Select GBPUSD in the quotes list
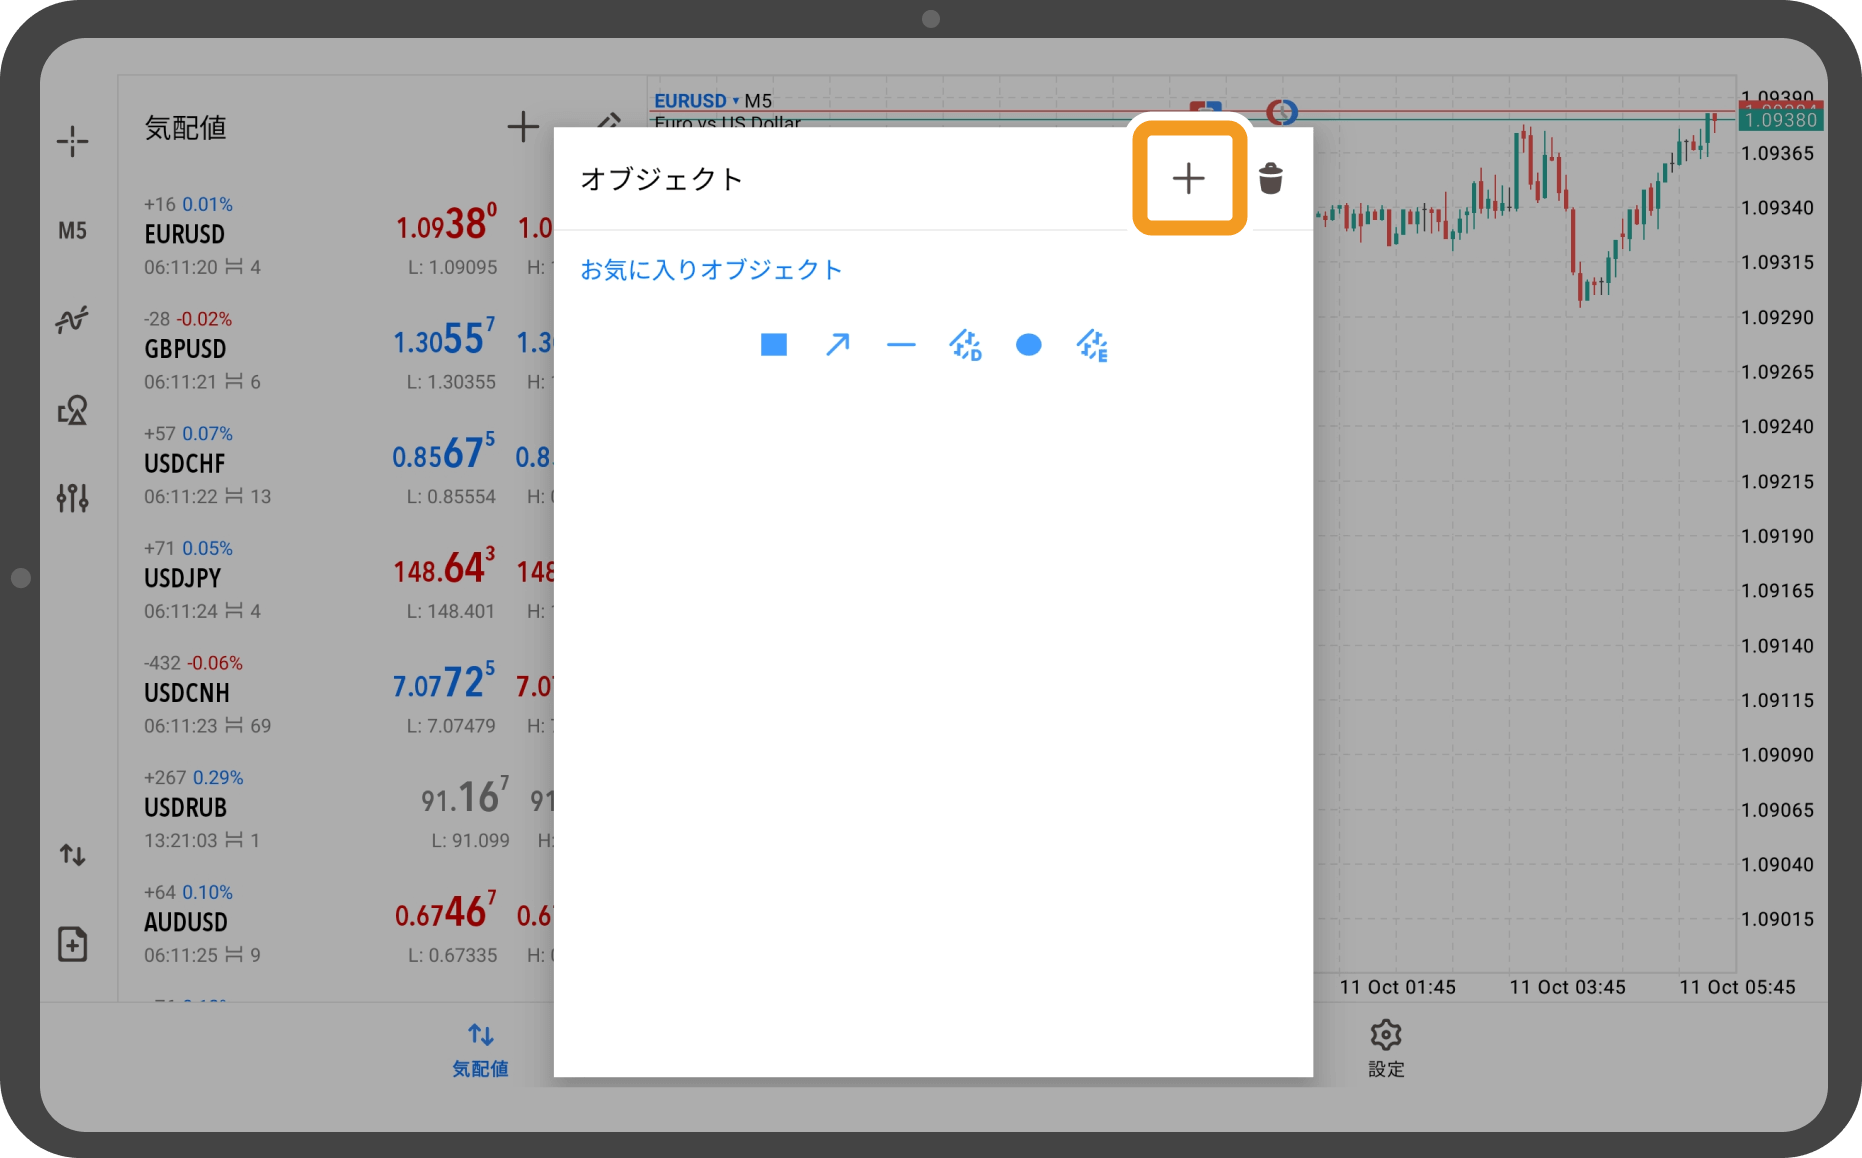Image resolution: width=1862 pixels, height=1158 pixels. 185,348
